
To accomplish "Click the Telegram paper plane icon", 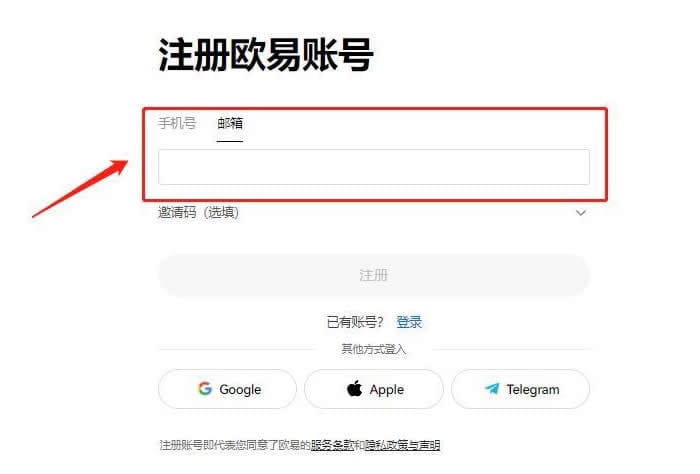I will pyautogui.click(x=492, y=389).
